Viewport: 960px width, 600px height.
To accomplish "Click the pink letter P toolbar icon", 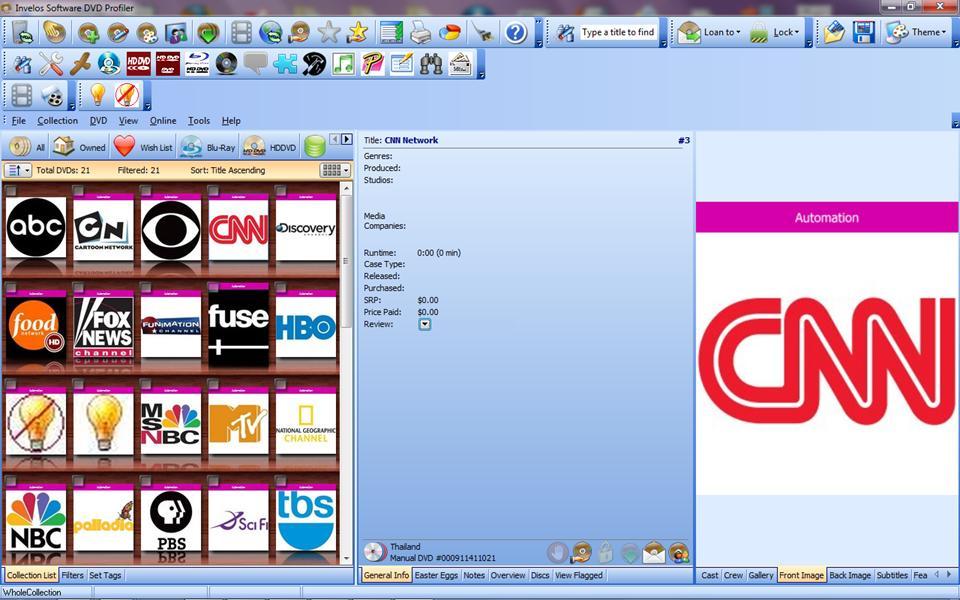I will click(372, 64).
